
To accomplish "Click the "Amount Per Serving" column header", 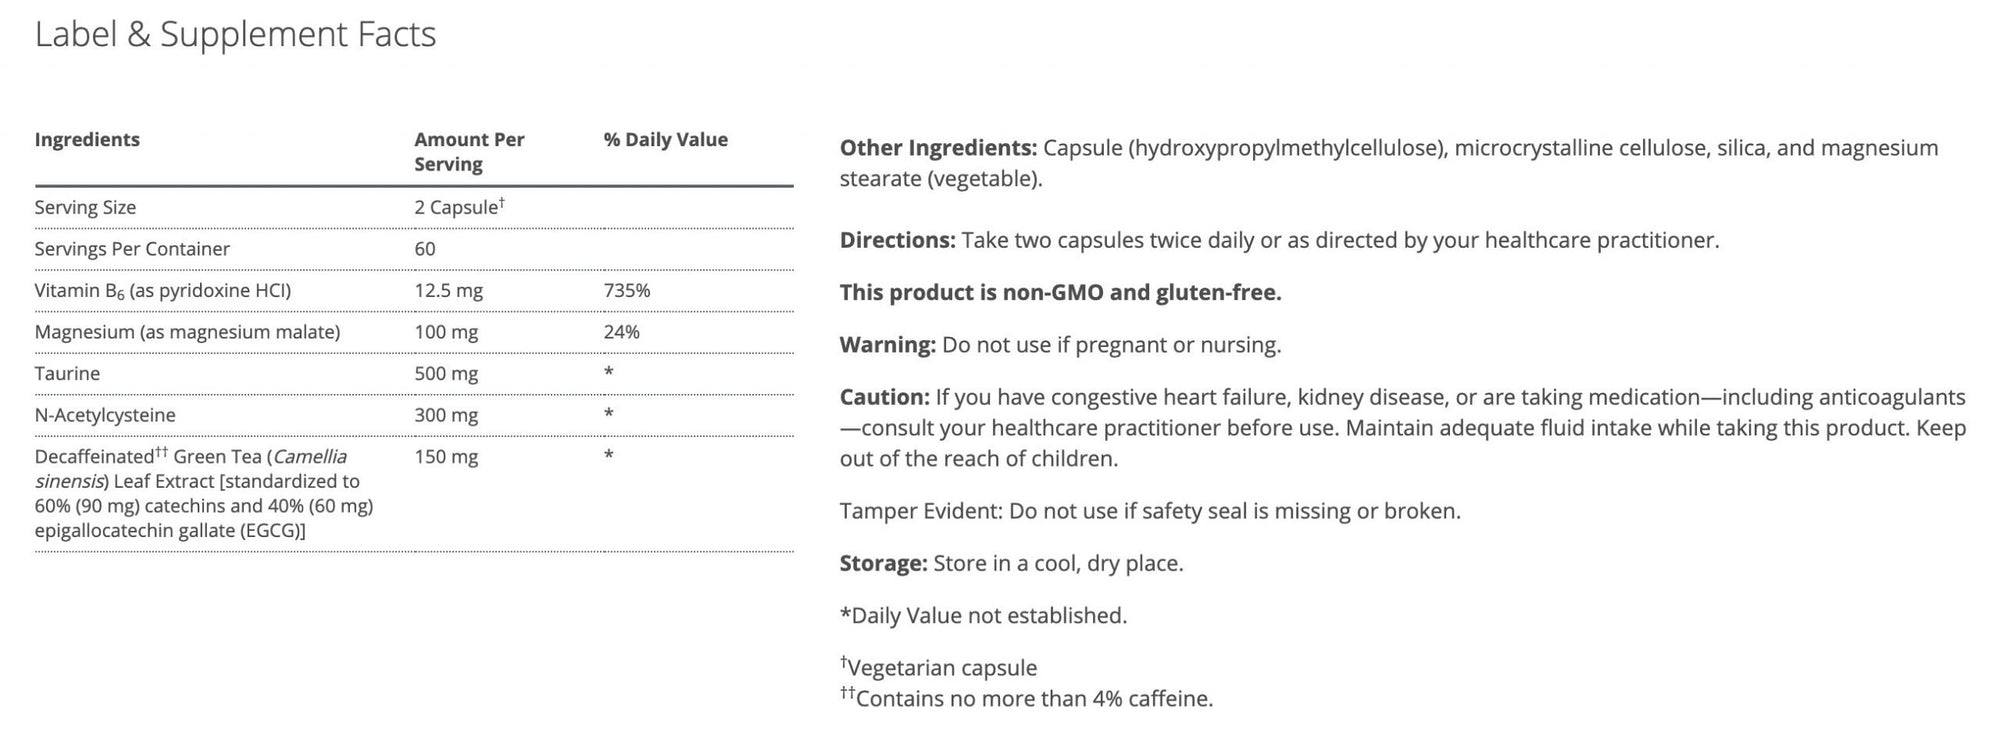I will (469, 152).
